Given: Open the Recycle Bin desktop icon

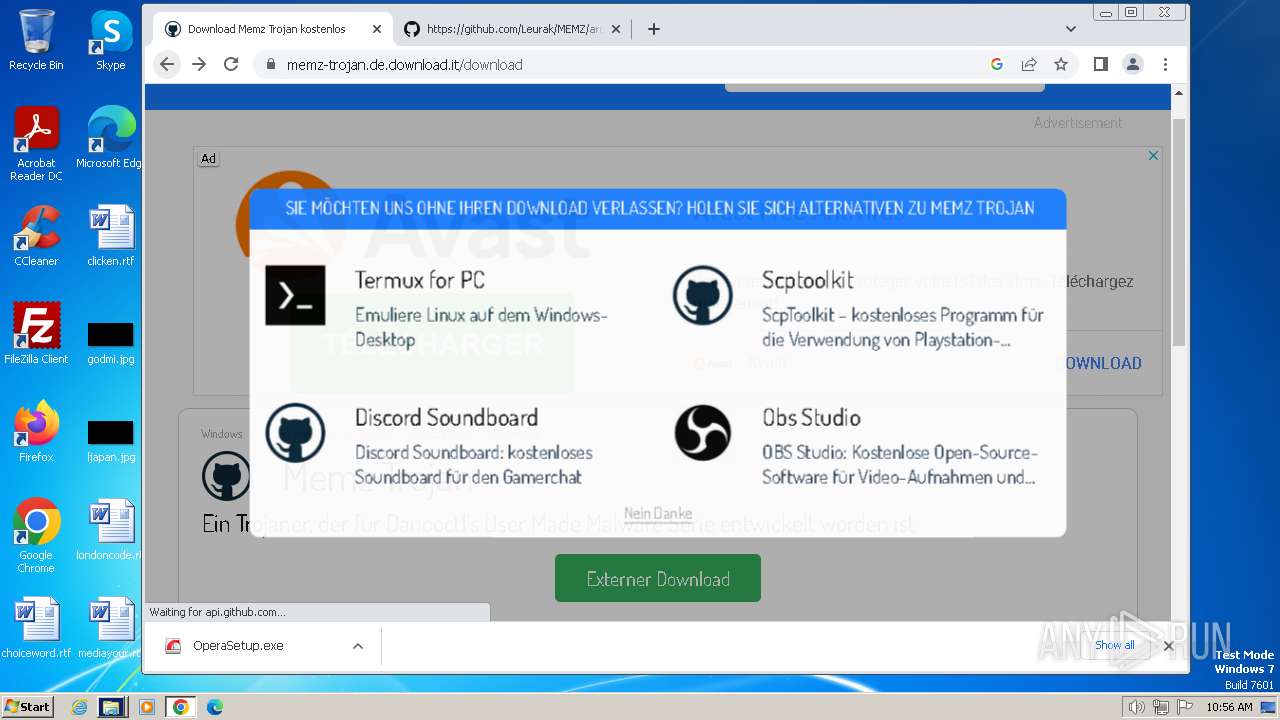Looking at the screenshot, I should (x=36, y=40).
